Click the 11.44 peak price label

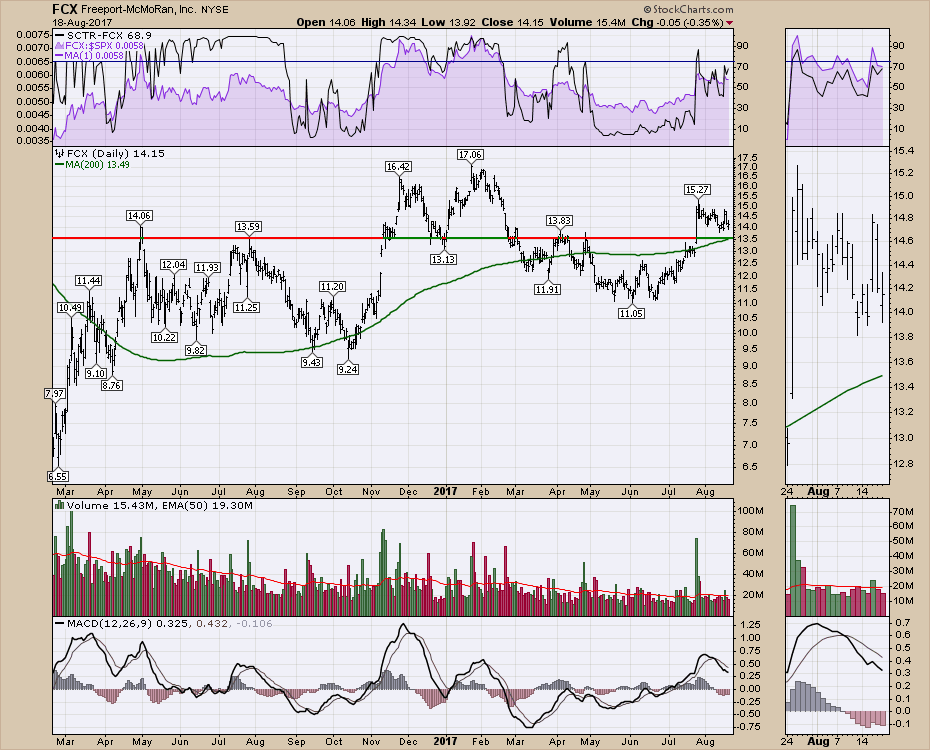[x=88, y=280]
